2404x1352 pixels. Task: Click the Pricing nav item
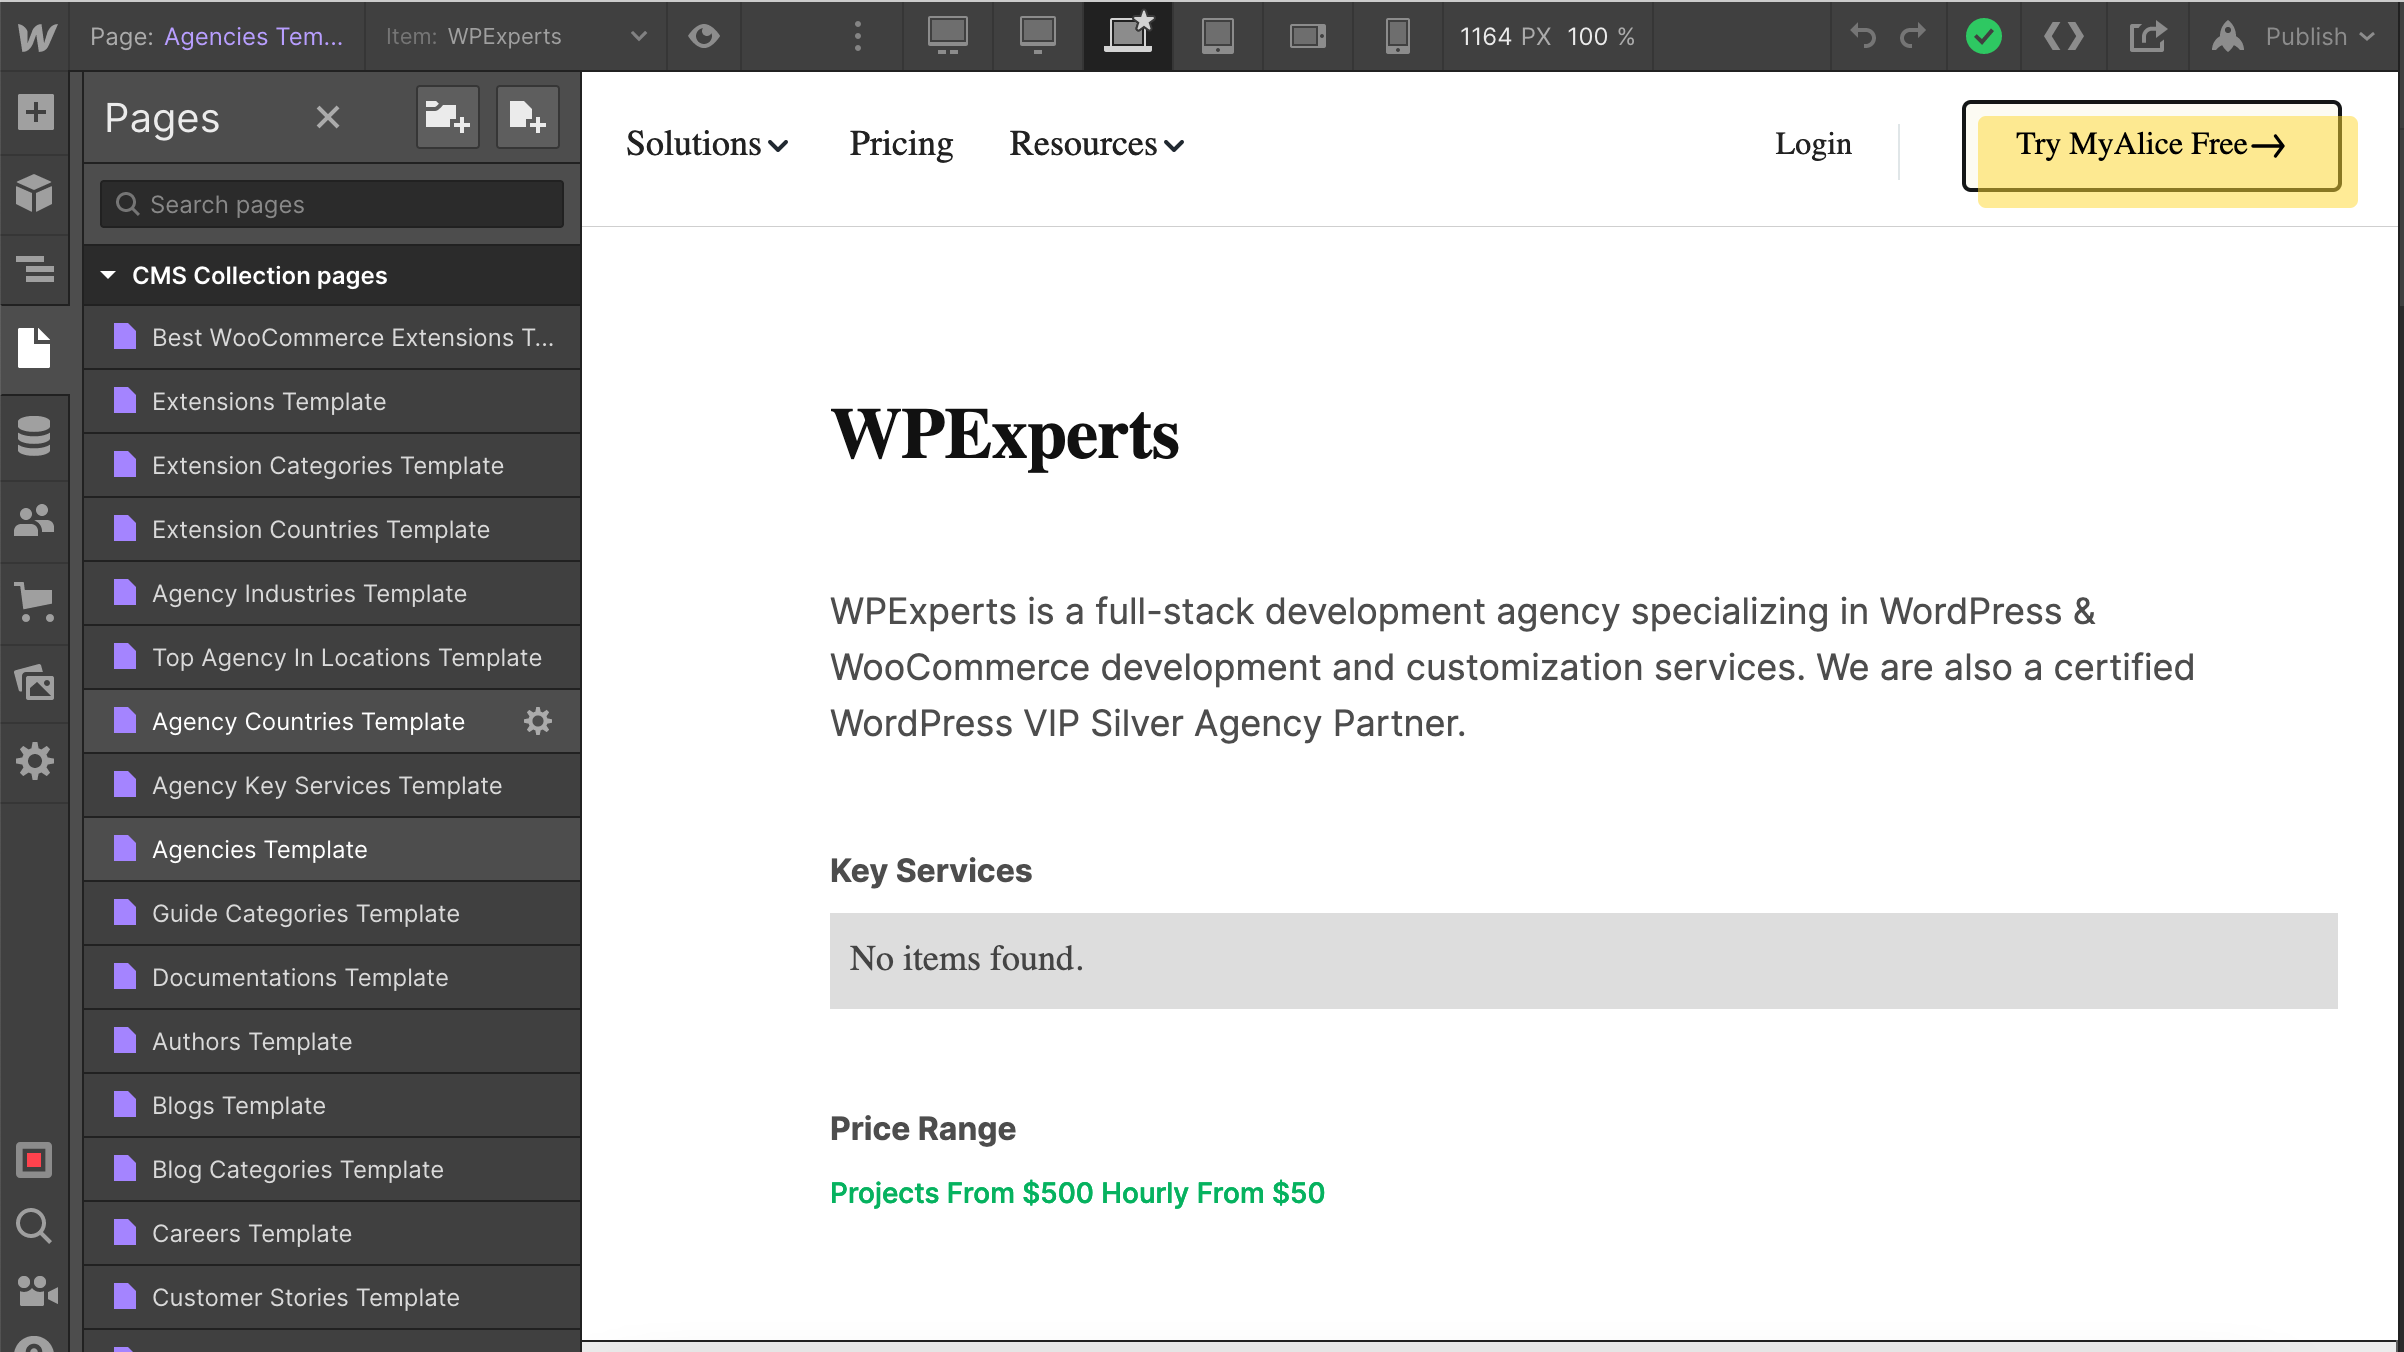coord(900,145)
